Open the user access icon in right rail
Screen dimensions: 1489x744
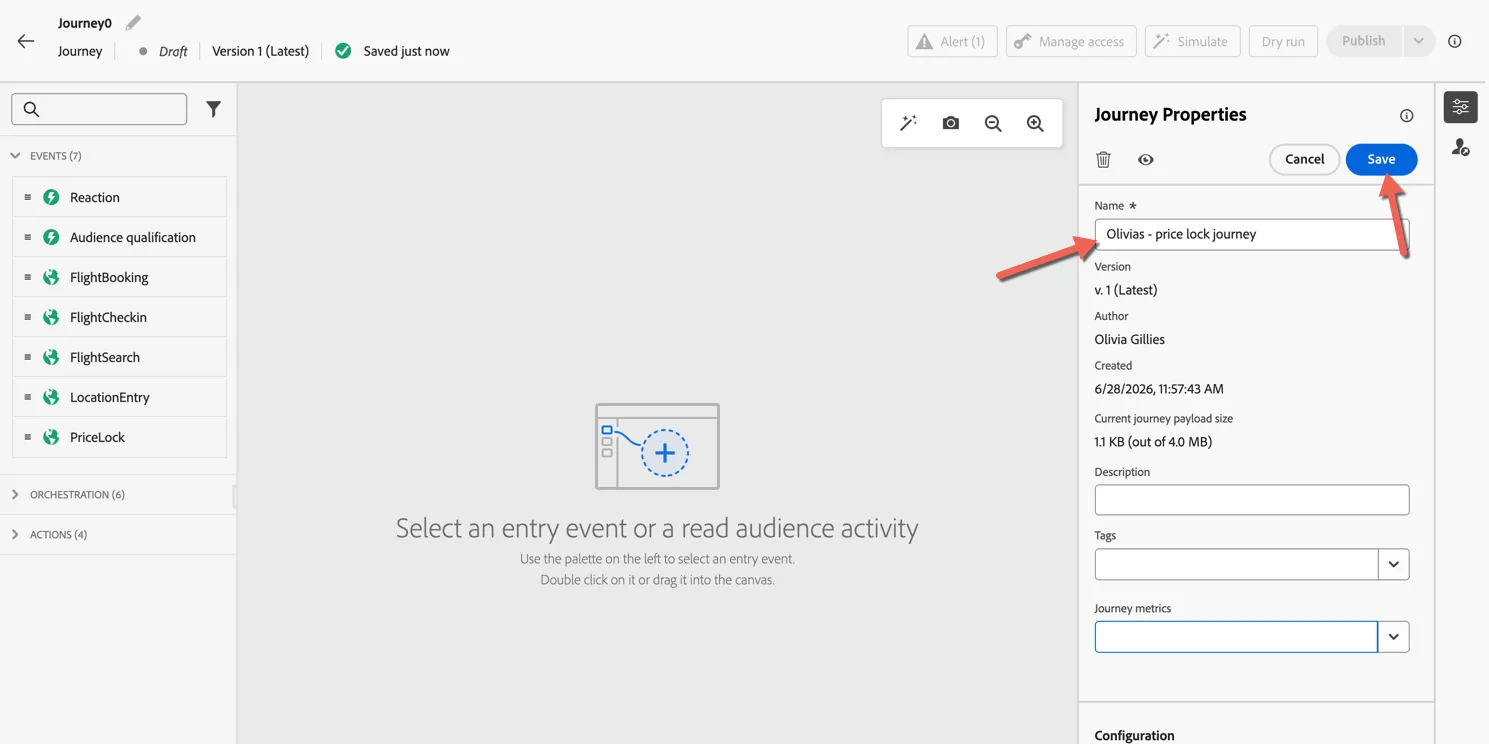coord(1461,148)
